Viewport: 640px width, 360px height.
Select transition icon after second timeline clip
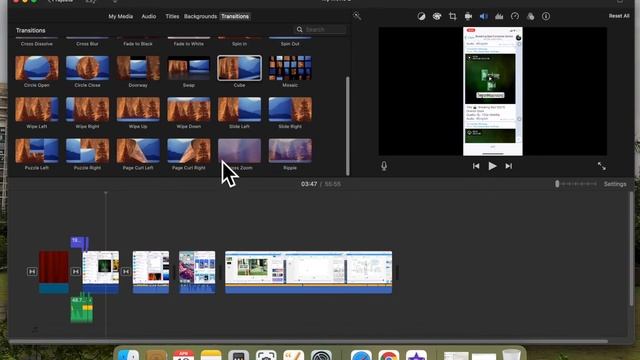126,271
